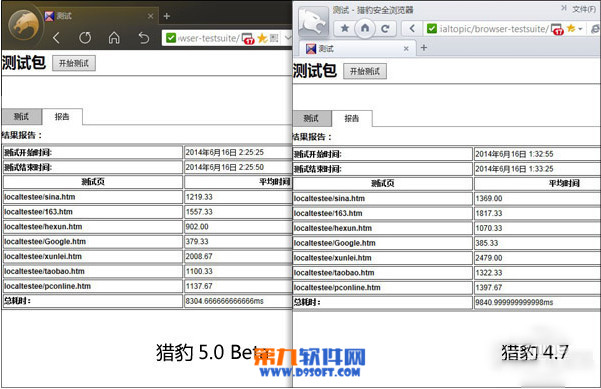
Task: Click the cheetah logo in the left browser
Action: pyautogui.click(x=24, y=25)
